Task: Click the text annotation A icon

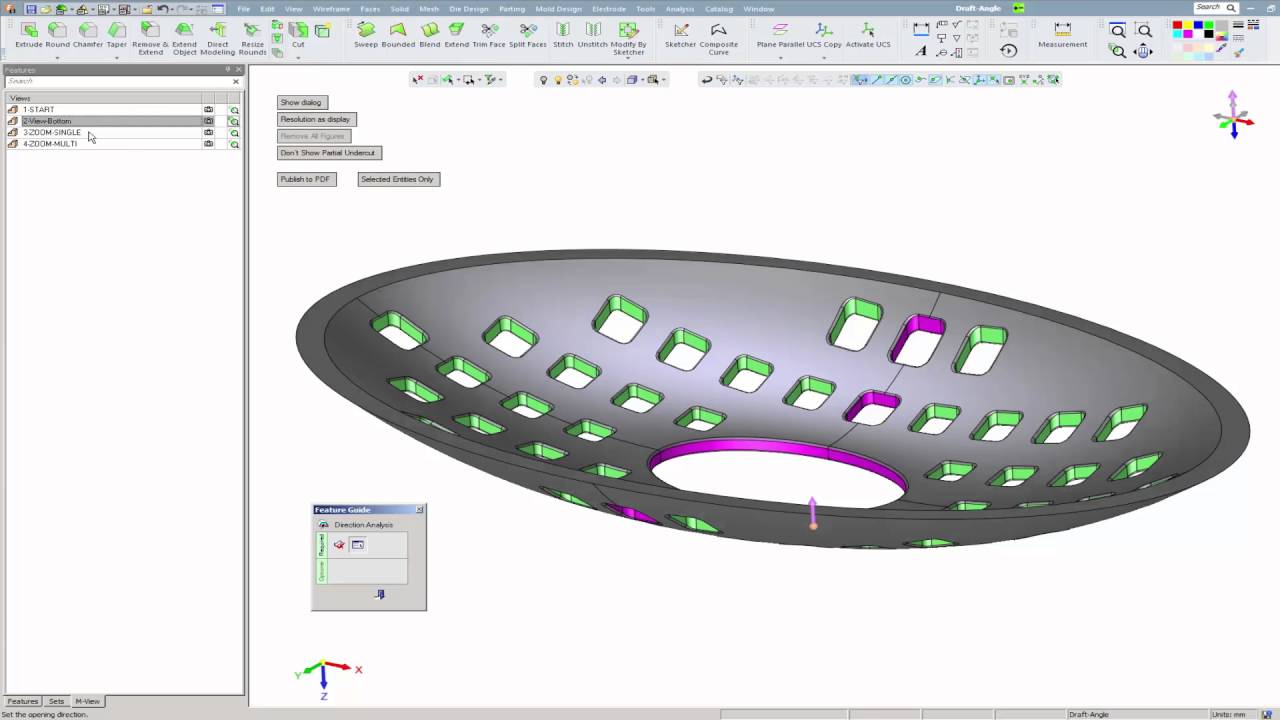Action: click(921, 50)
